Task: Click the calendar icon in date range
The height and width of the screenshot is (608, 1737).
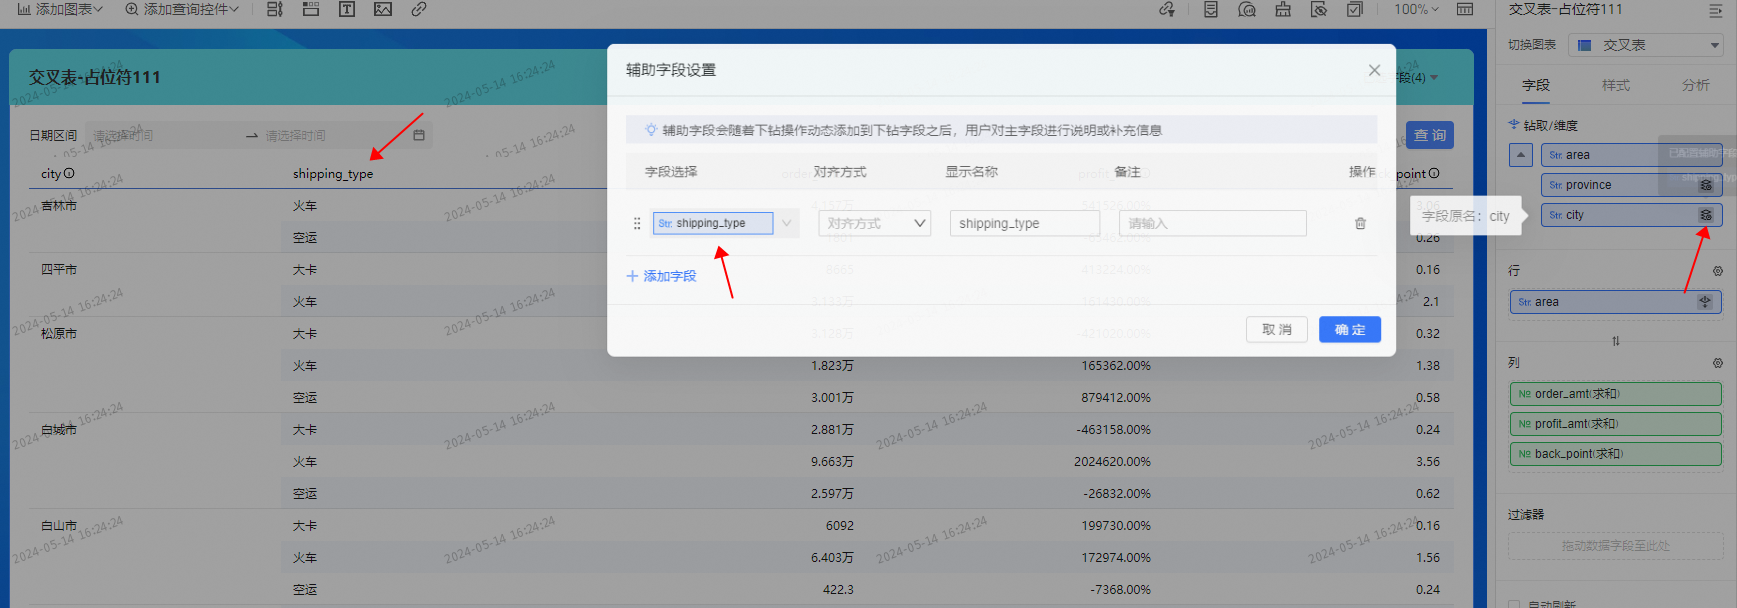Action: [x=419, y=135]
